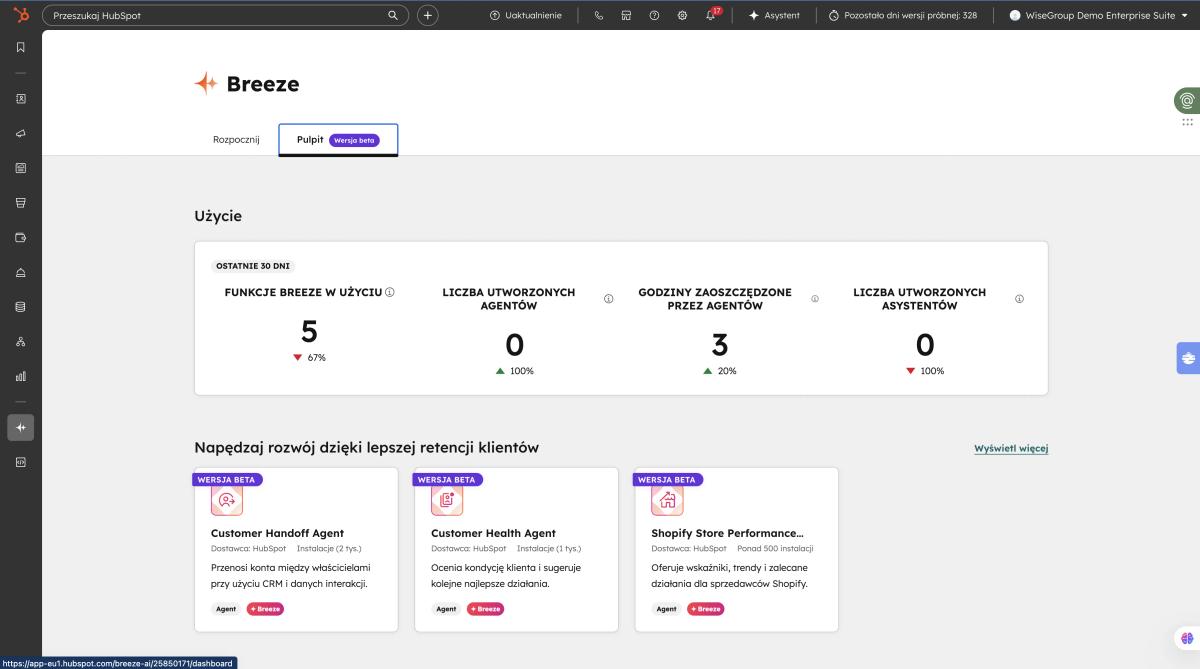
Task: Open the Sales sidebar icon
Action: (x=21, y=203)
